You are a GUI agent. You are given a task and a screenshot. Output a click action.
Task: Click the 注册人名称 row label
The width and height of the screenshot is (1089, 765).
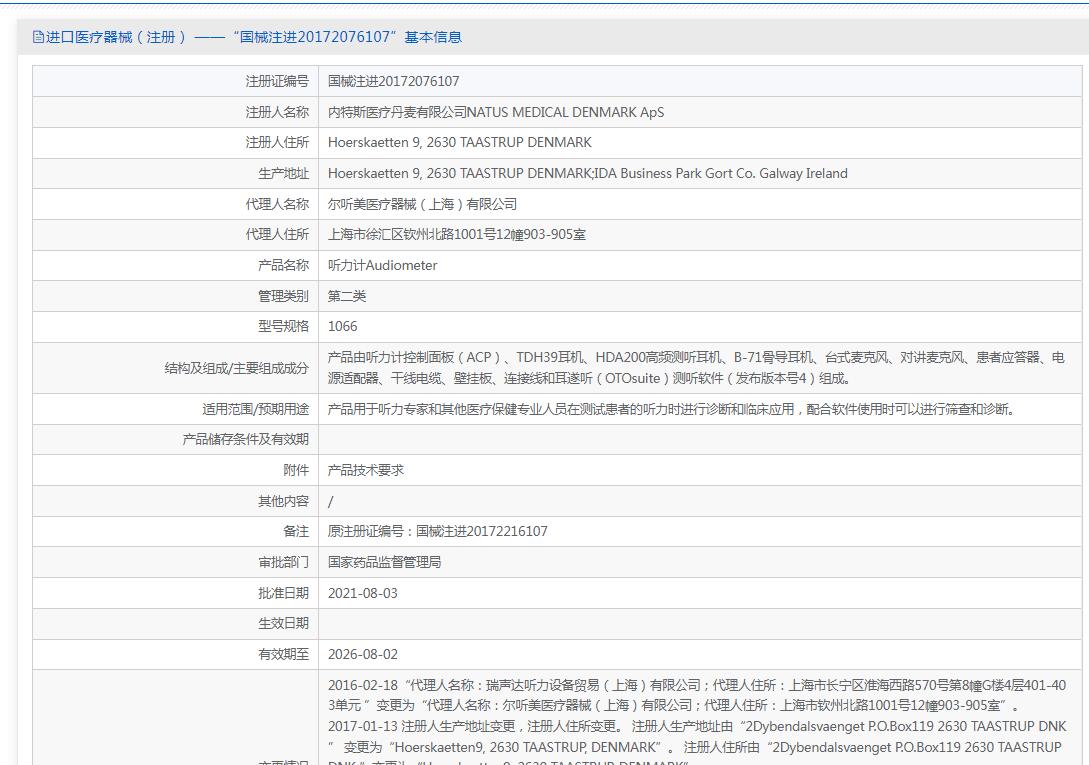[277, 112]
